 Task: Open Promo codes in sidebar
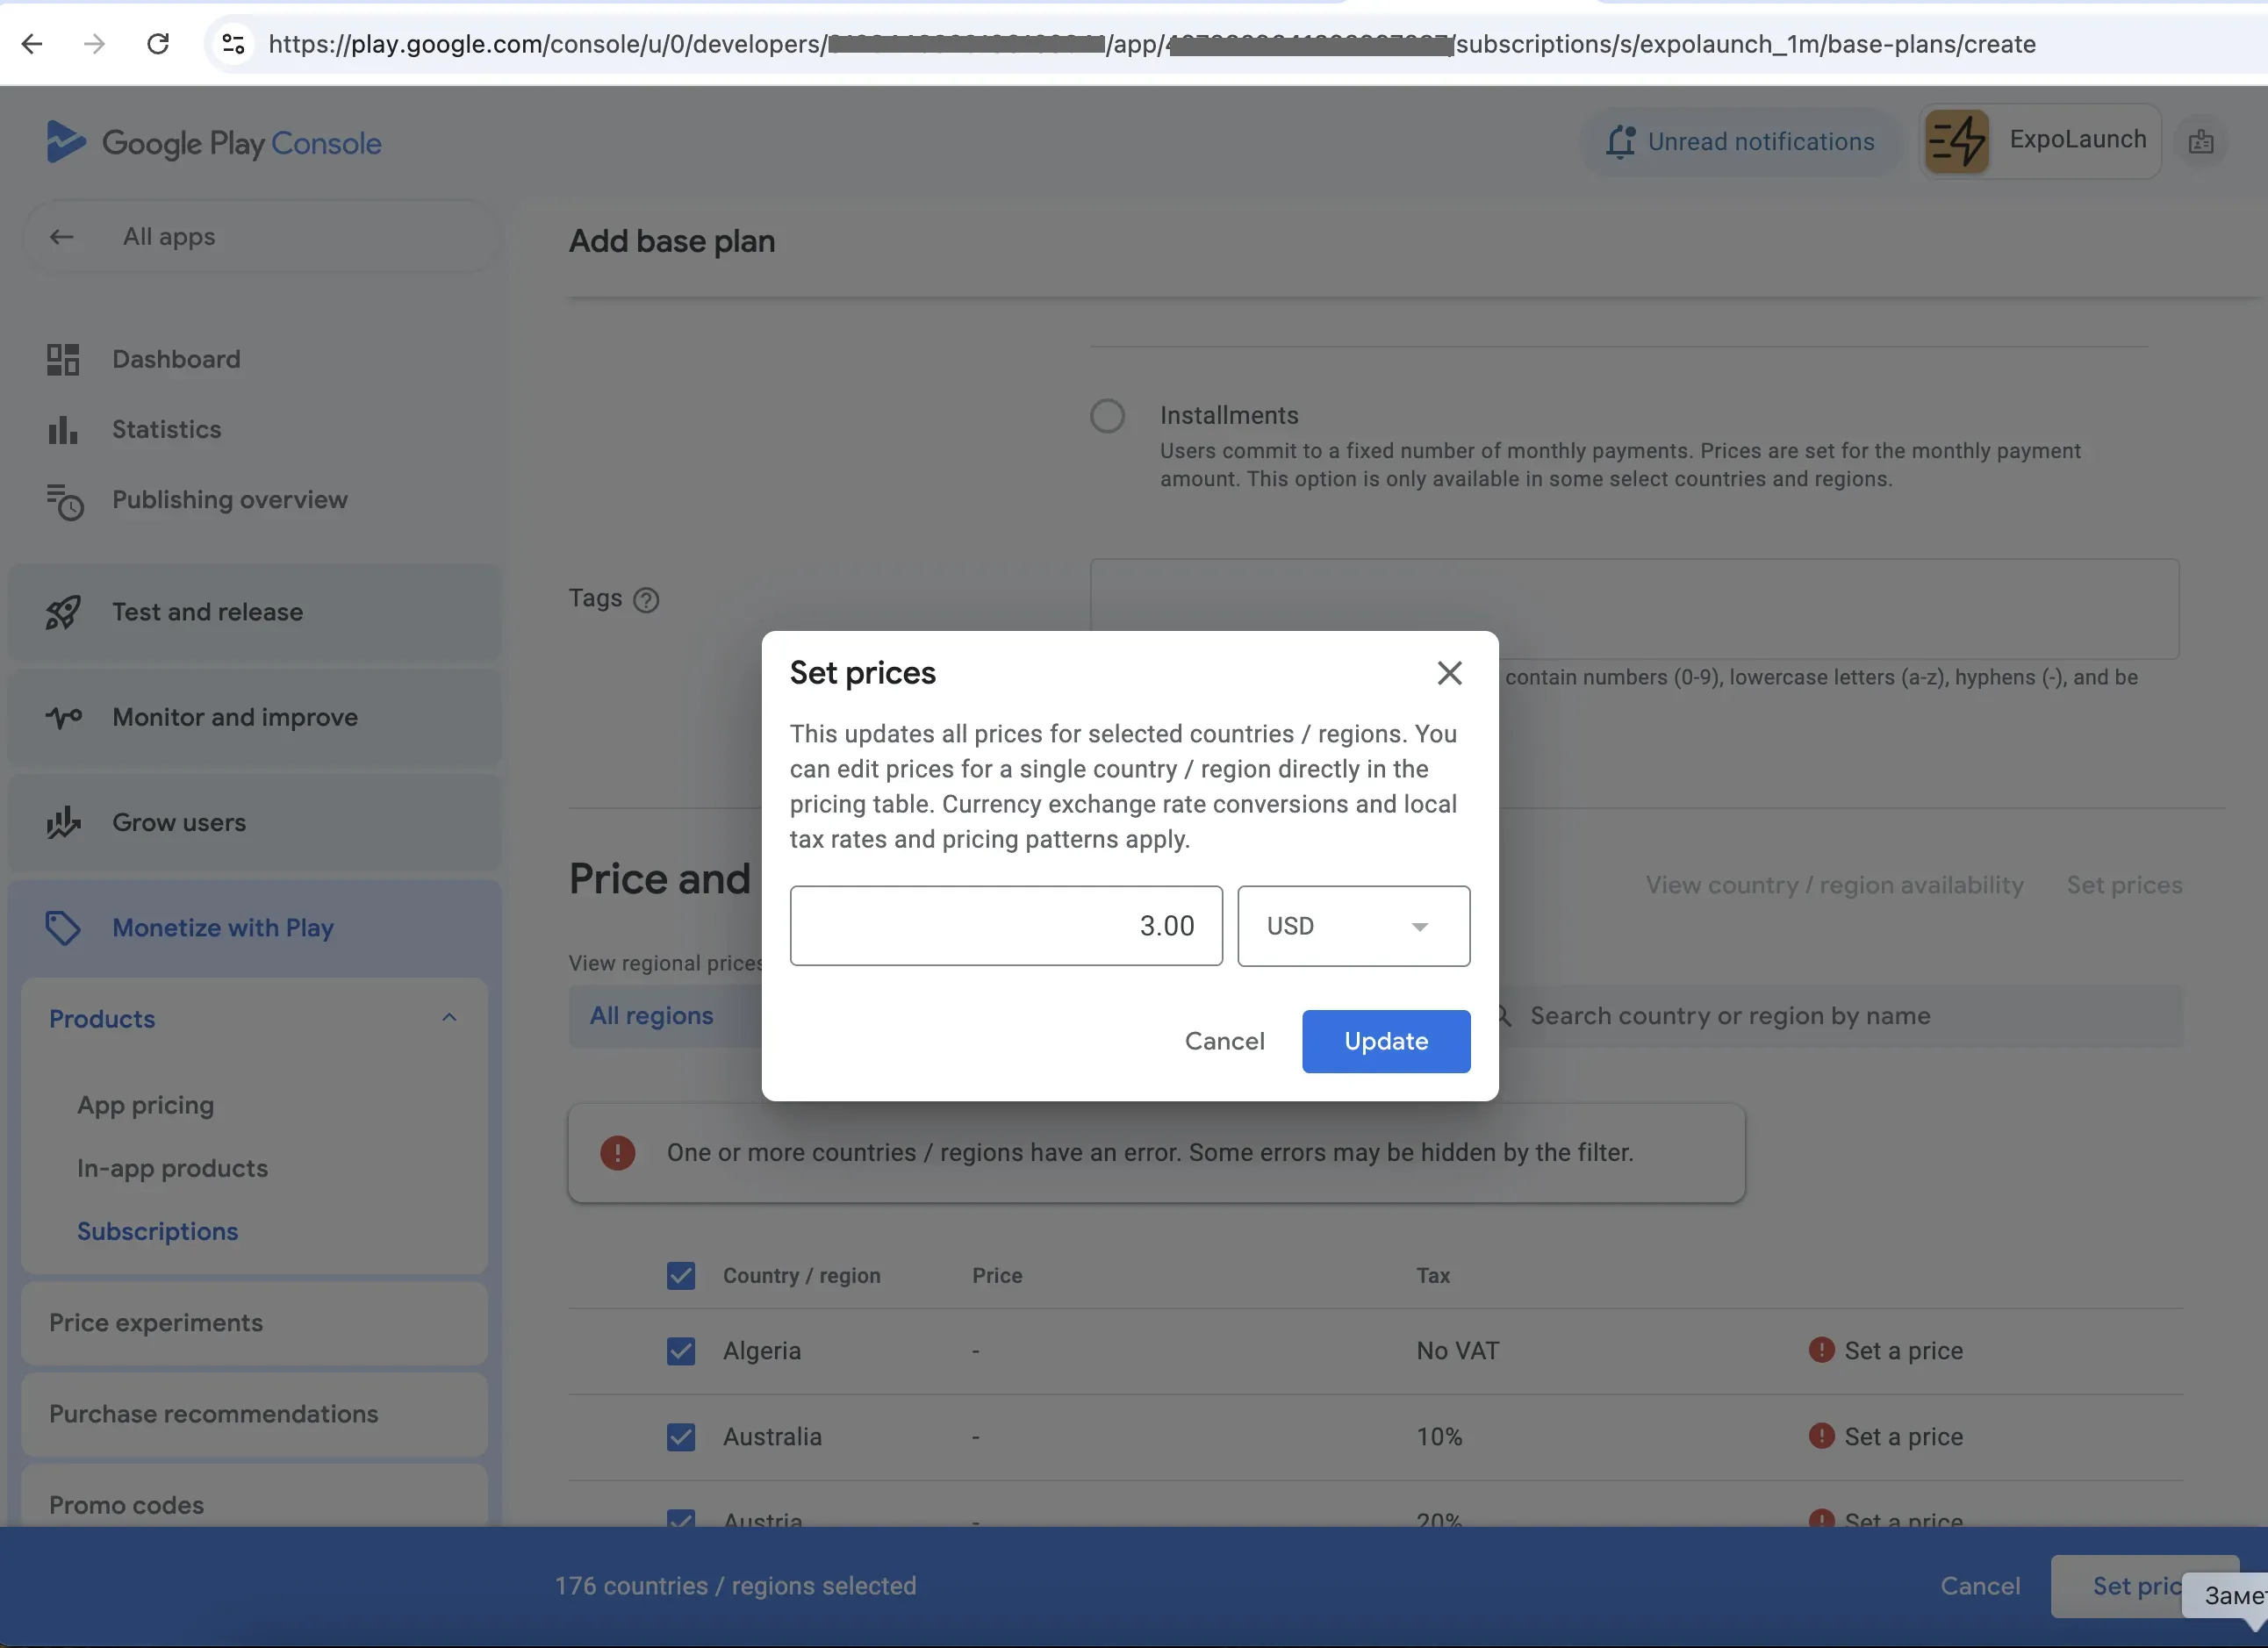(x=255, y=1498)
